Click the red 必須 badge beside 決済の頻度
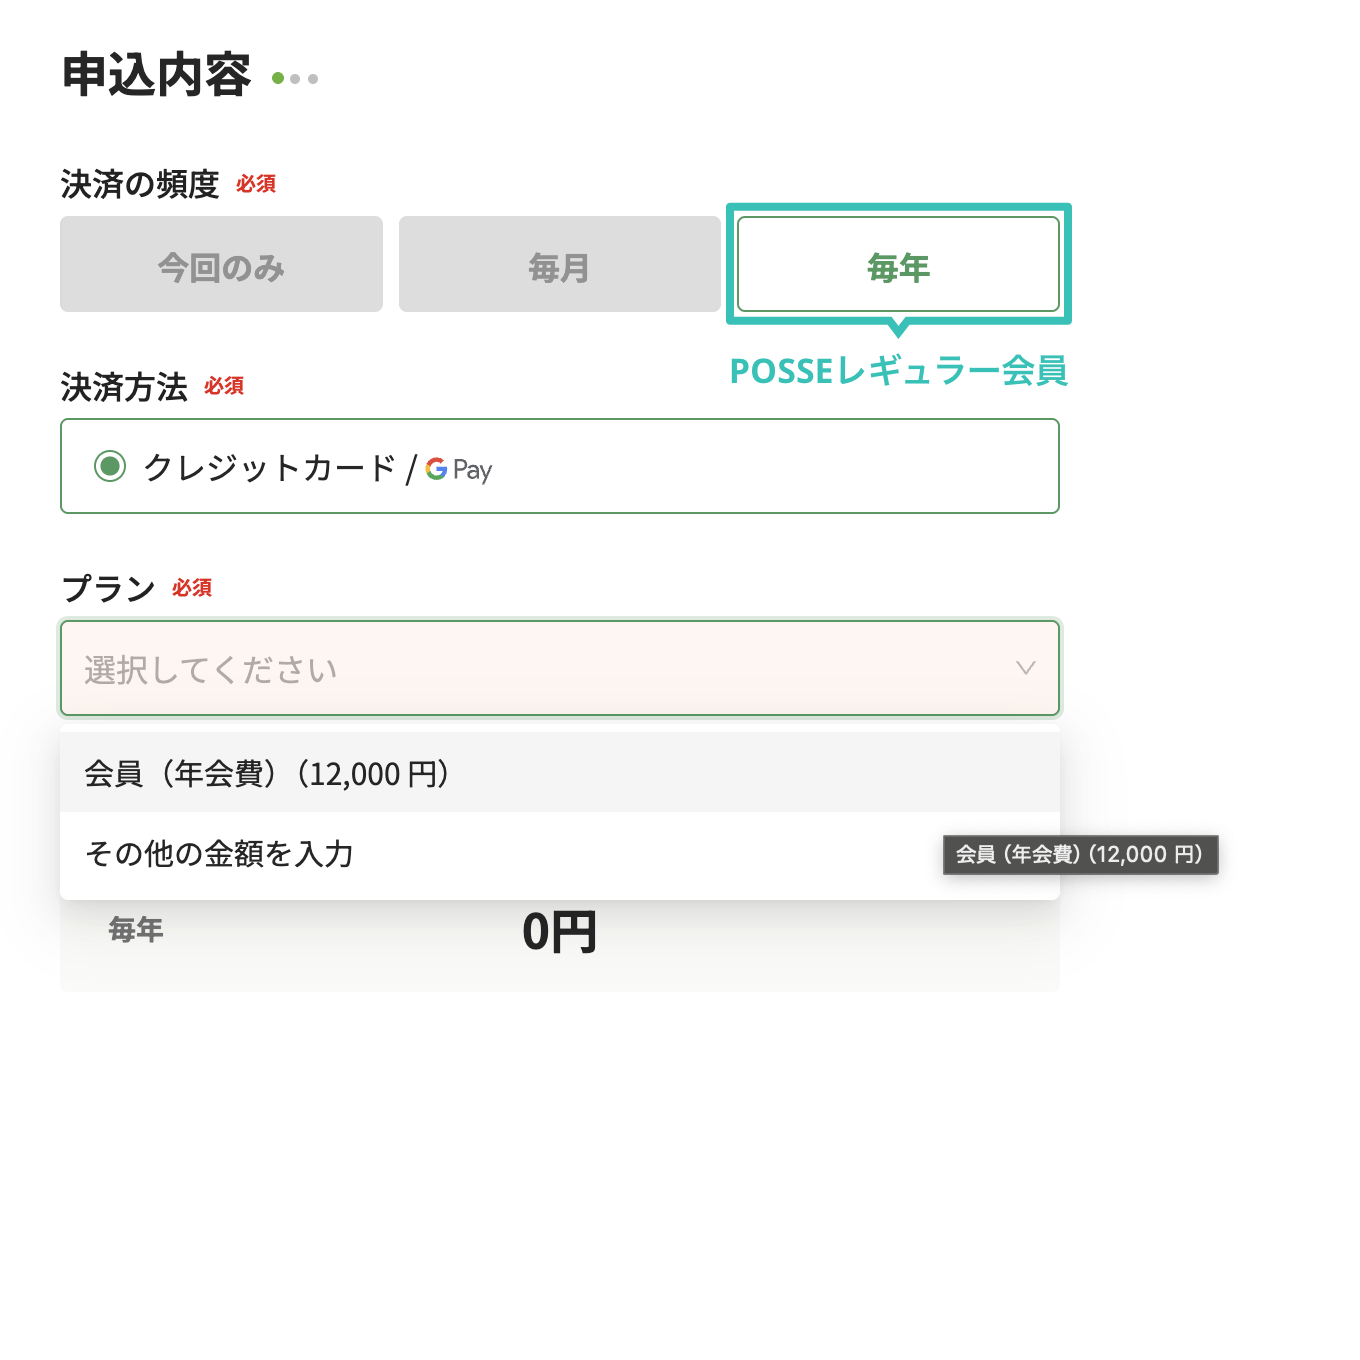The image size is (1360, 1360). tap(256, 184)
